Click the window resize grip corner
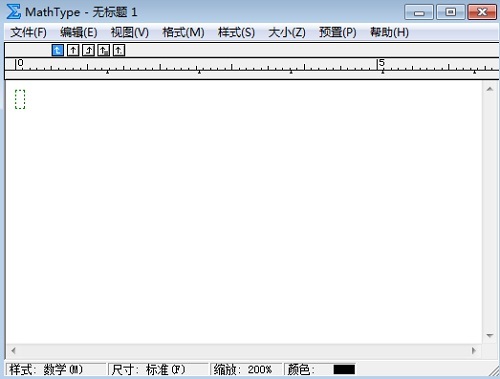500x379 pixels. [493, 371]
